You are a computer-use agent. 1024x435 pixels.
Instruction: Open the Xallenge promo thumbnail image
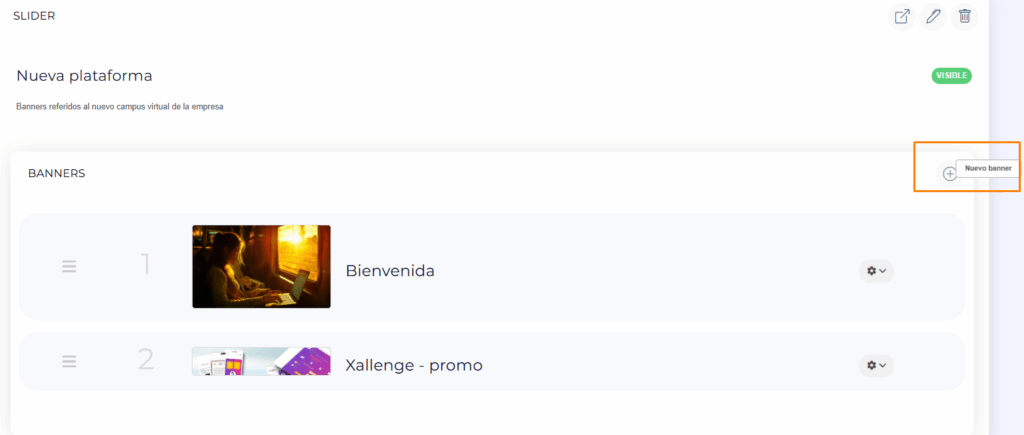(x=261, y=361)
